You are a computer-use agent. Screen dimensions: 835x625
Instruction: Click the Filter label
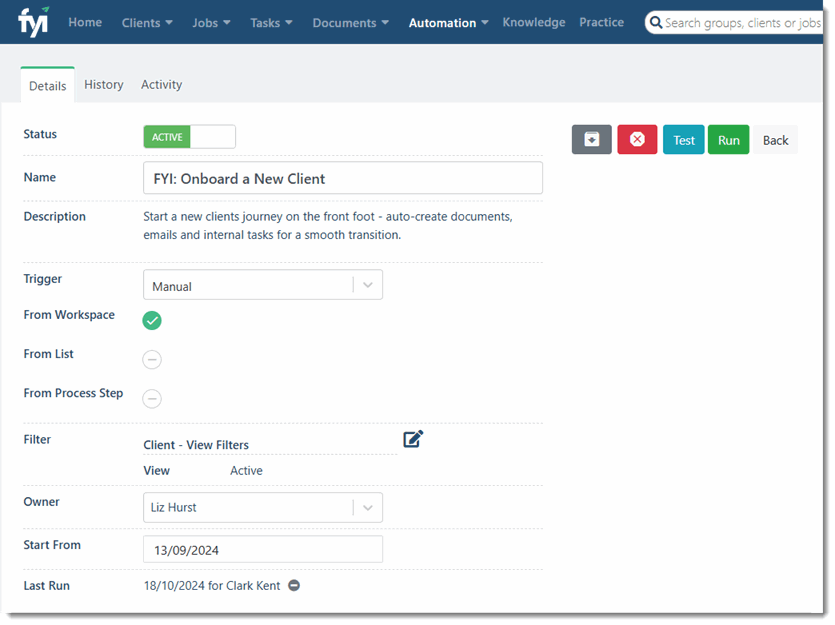tap(37, 440)
